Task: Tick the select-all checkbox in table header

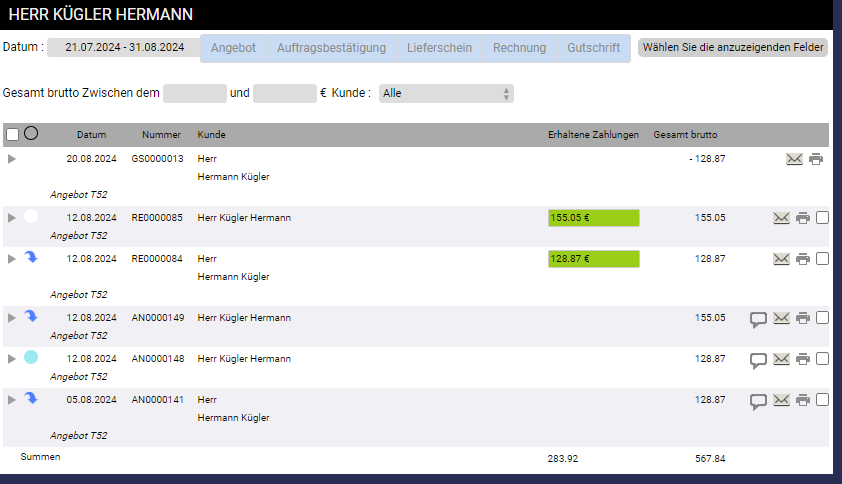Action: (x=12, y=134)
